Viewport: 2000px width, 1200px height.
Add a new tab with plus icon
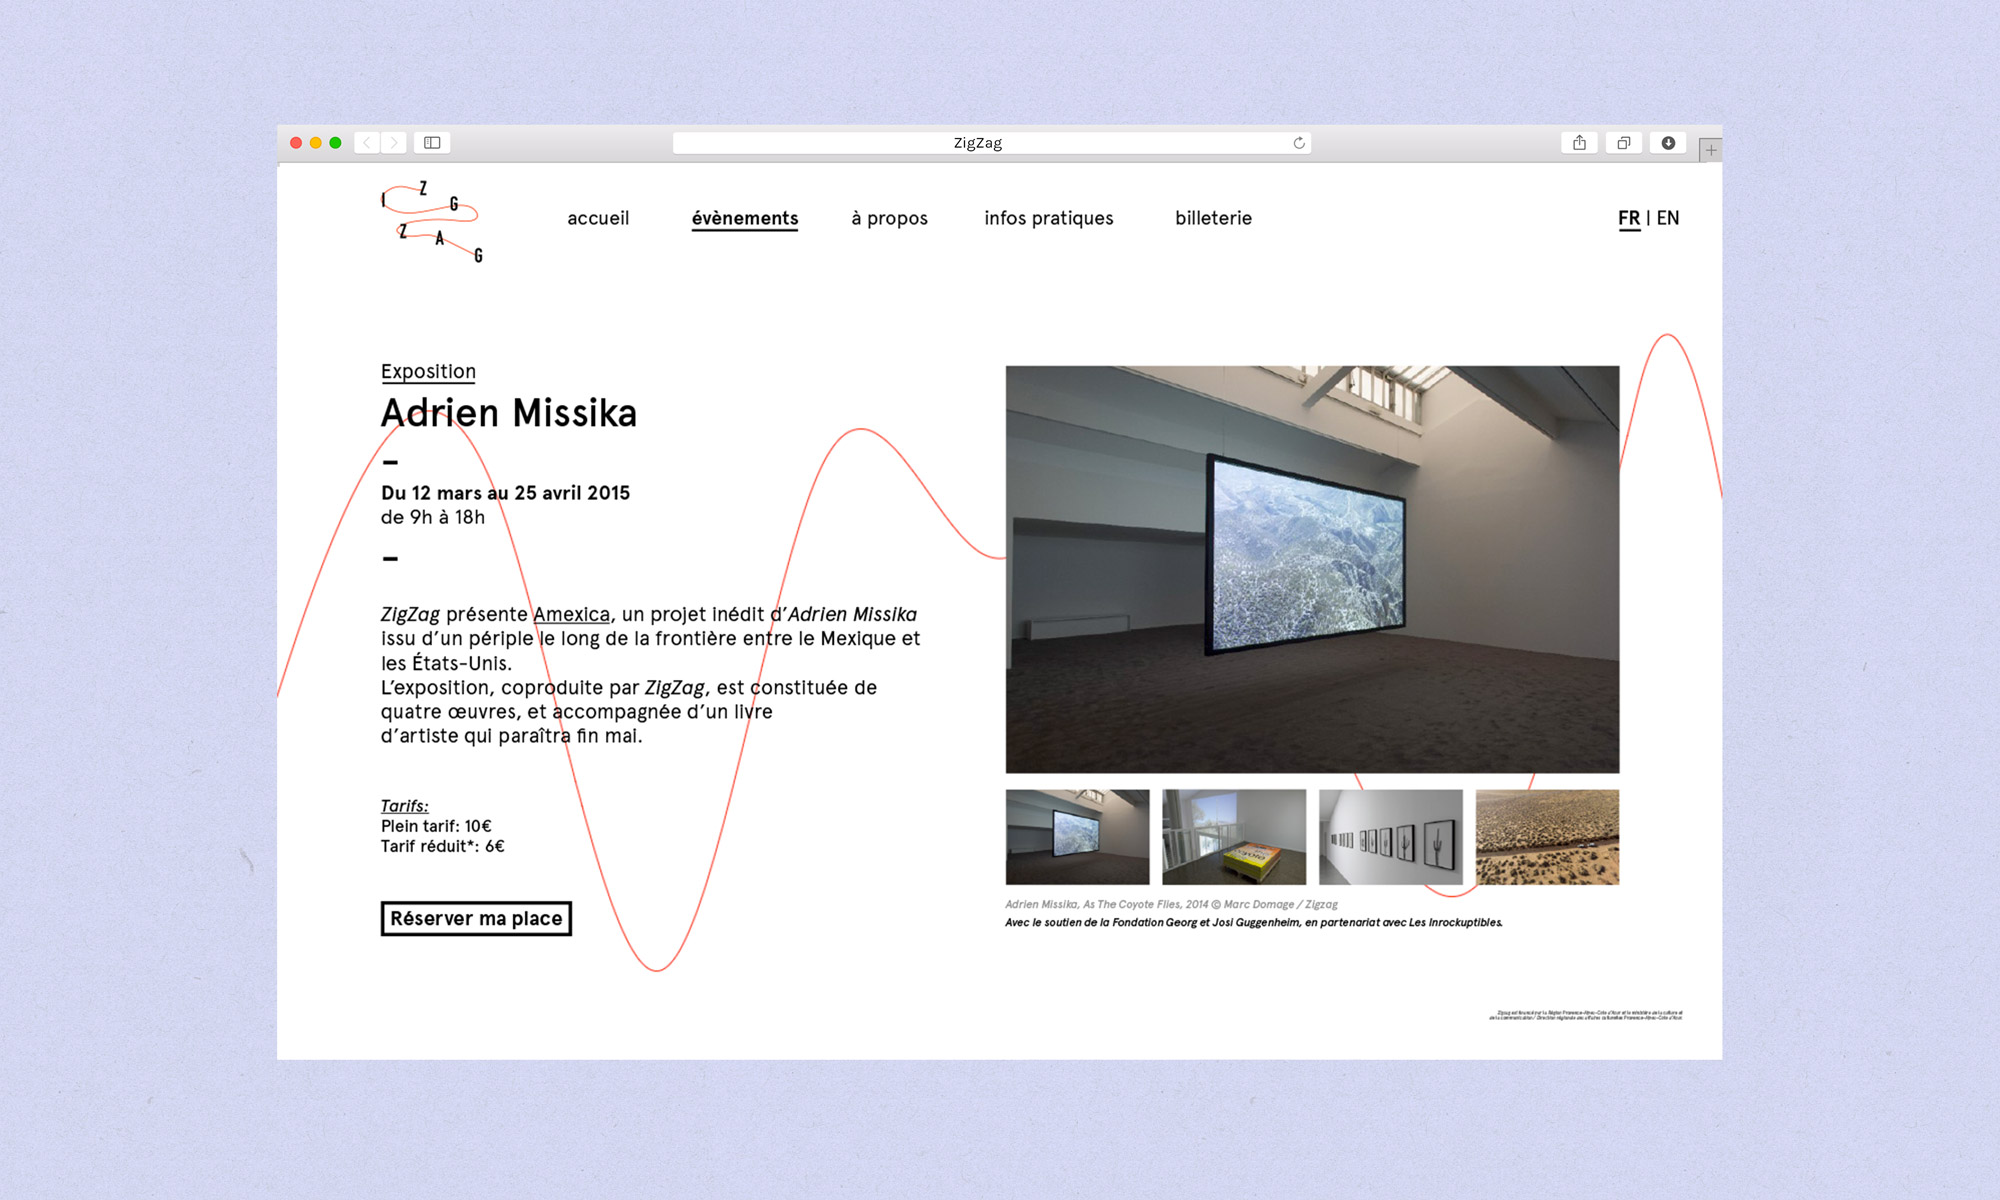point(1710,150)
